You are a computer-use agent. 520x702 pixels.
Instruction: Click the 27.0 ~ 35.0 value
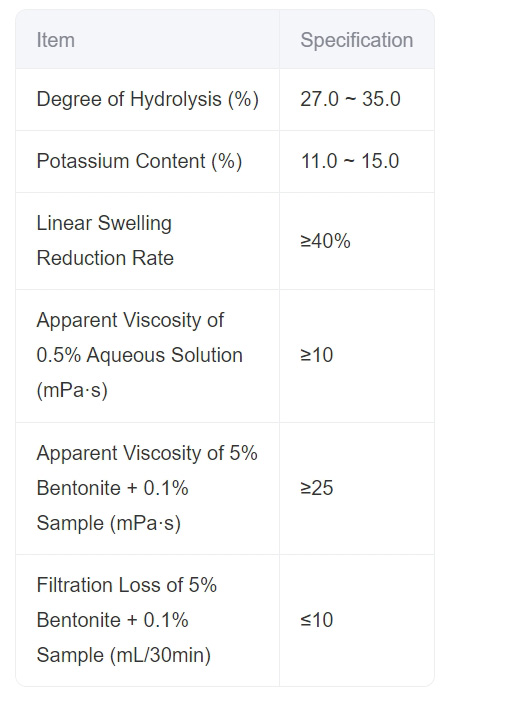pyautogui.click(x=350, y=99)
